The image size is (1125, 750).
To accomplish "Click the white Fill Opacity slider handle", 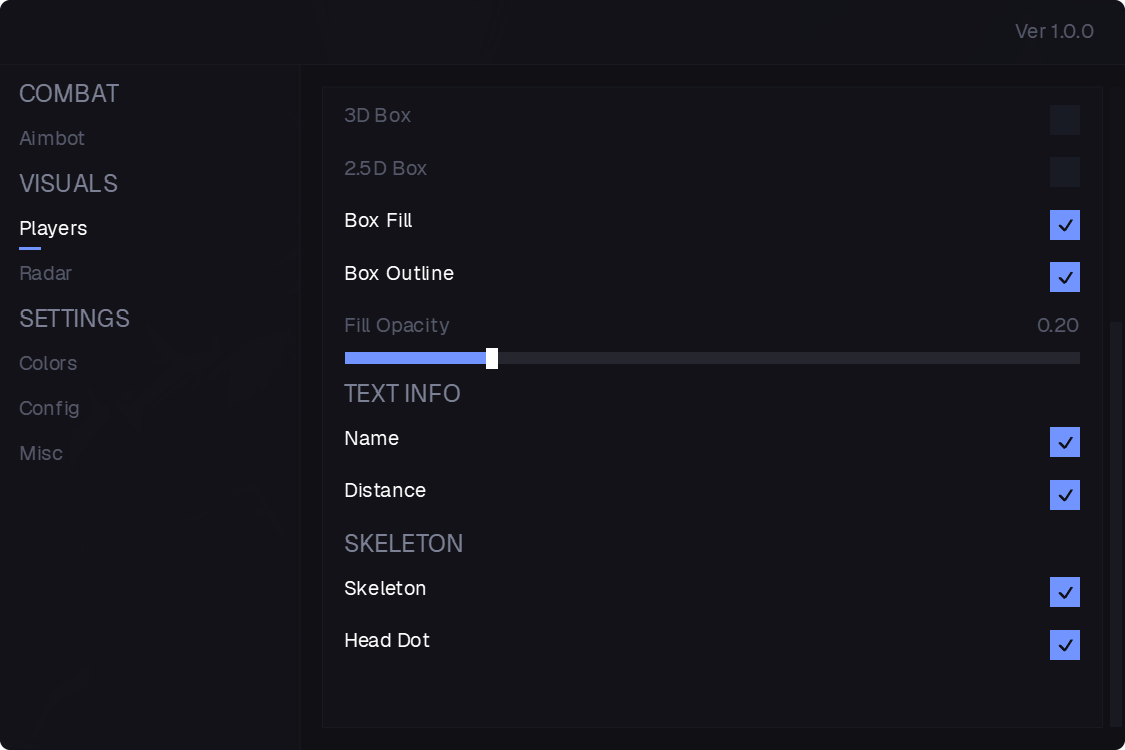I will (491, 358).
